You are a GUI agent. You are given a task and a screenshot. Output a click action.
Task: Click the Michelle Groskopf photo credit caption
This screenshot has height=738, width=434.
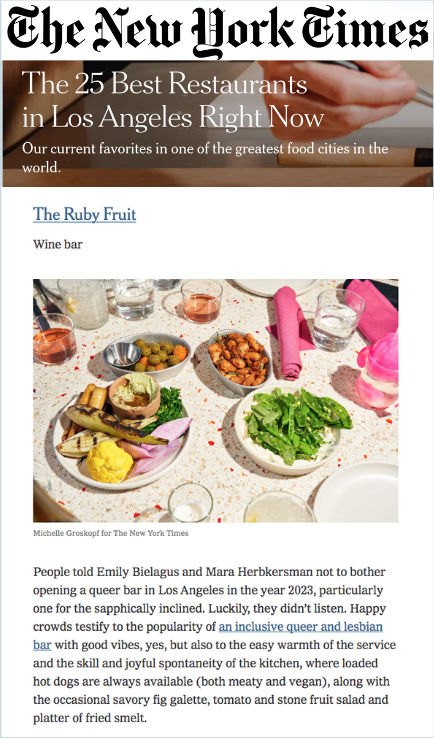click(x=111, y=533)
